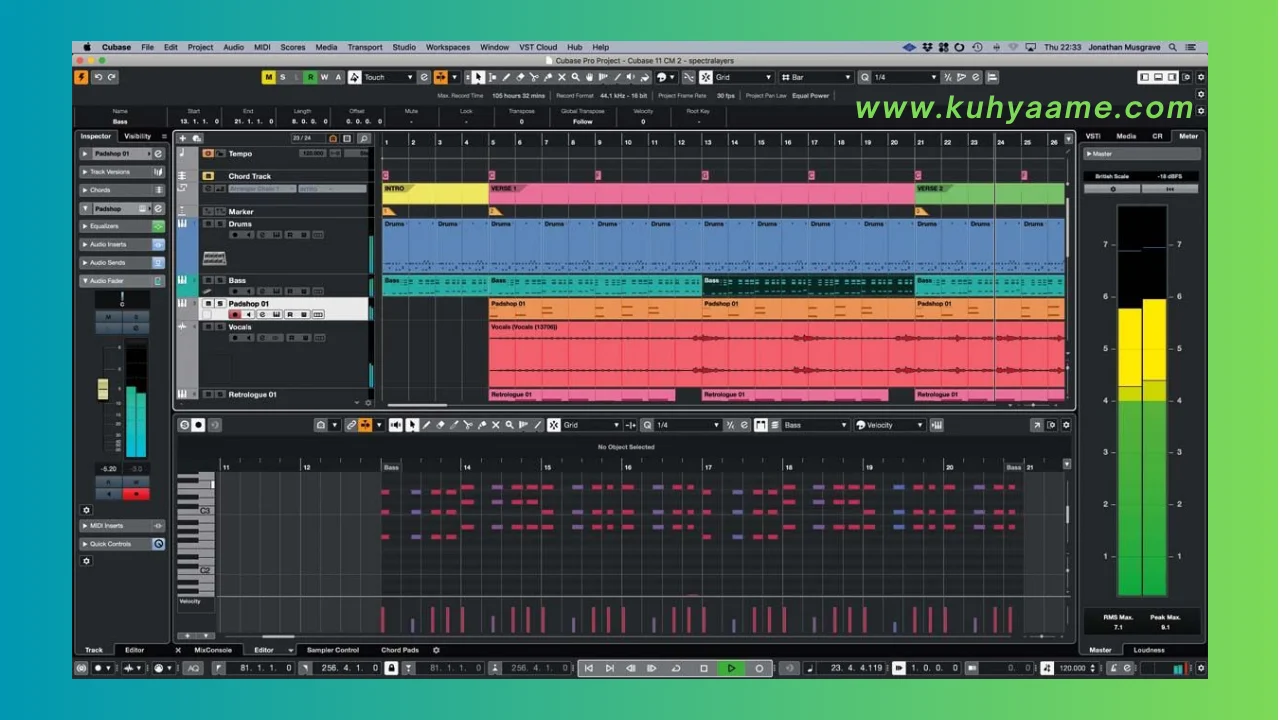Click the Redo arrow in the project toolbar
Image resolution: width=1280 pixels, height=720 pixels.
tap(111, 77)
